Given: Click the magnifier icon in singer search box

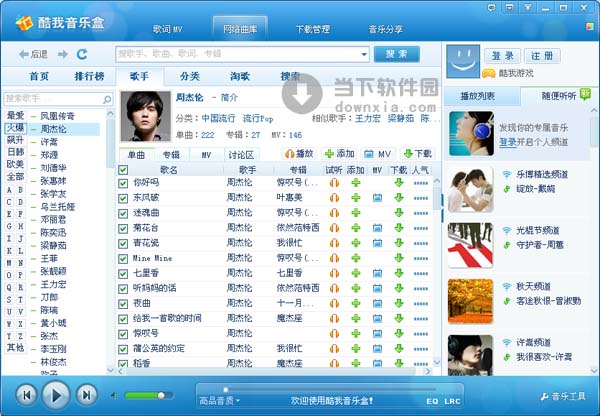Looking at the screenshot, I should tap(107, 100).
